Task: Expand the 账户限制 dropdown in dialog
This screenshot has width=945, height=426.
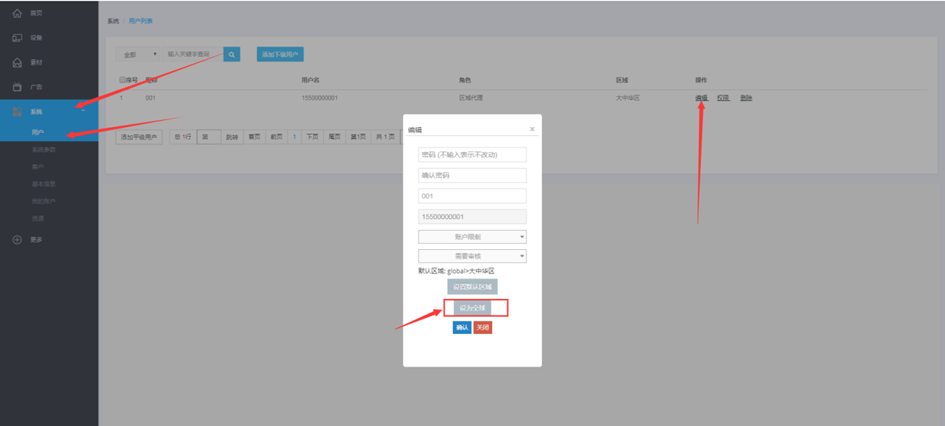Action: 472,237
